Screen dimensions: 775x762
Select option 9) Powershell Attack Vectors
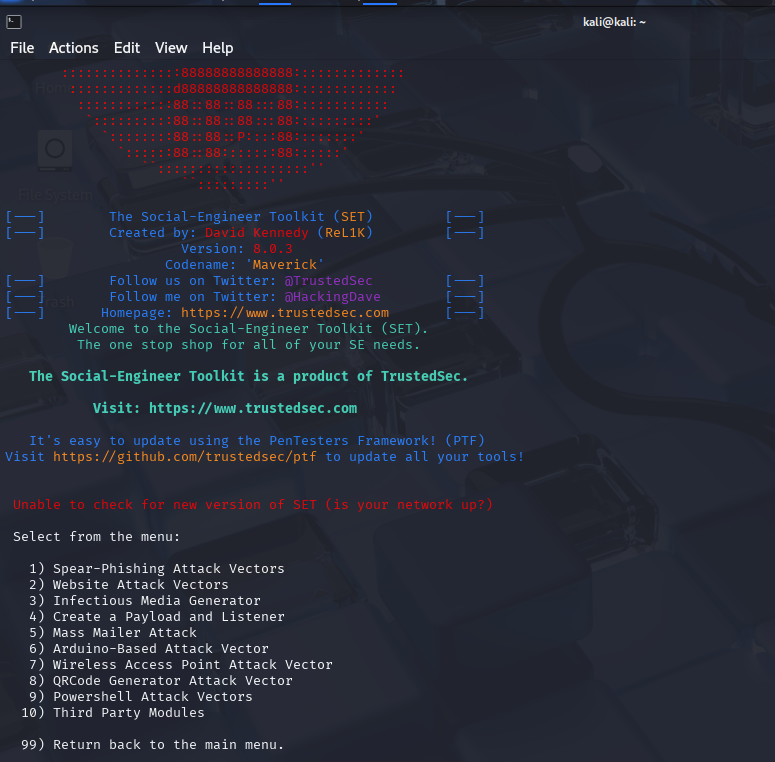click(141, 697)
